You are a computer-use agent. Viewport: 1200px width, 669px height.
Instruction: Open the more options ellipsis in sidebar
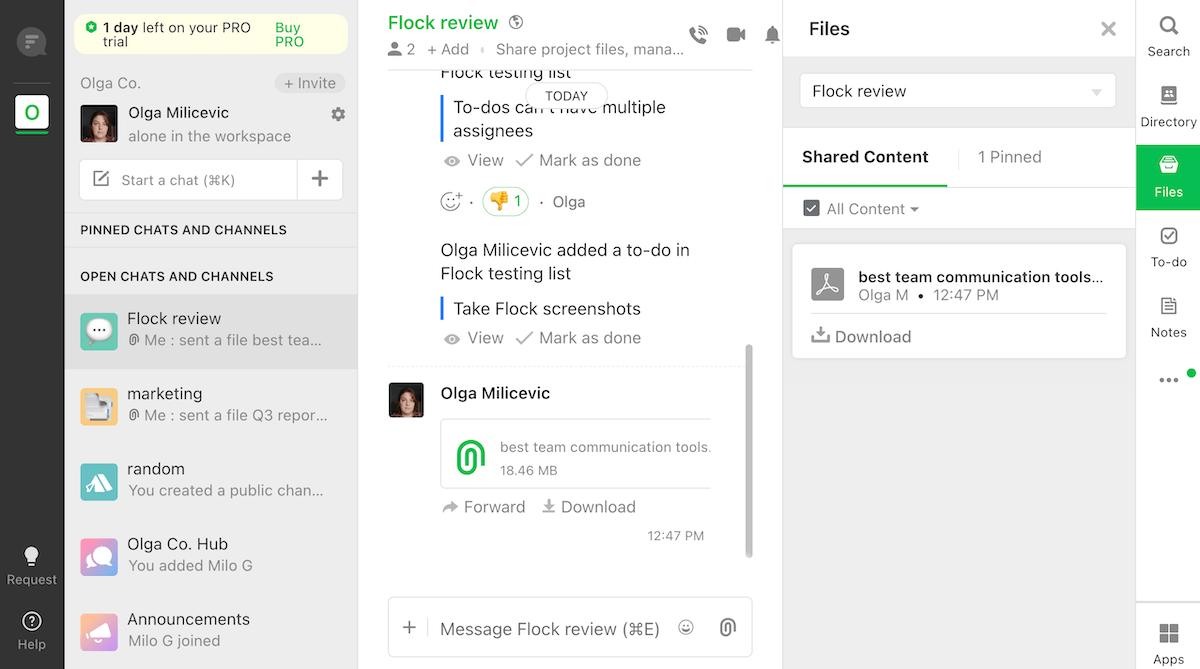tap(1168, 380)
